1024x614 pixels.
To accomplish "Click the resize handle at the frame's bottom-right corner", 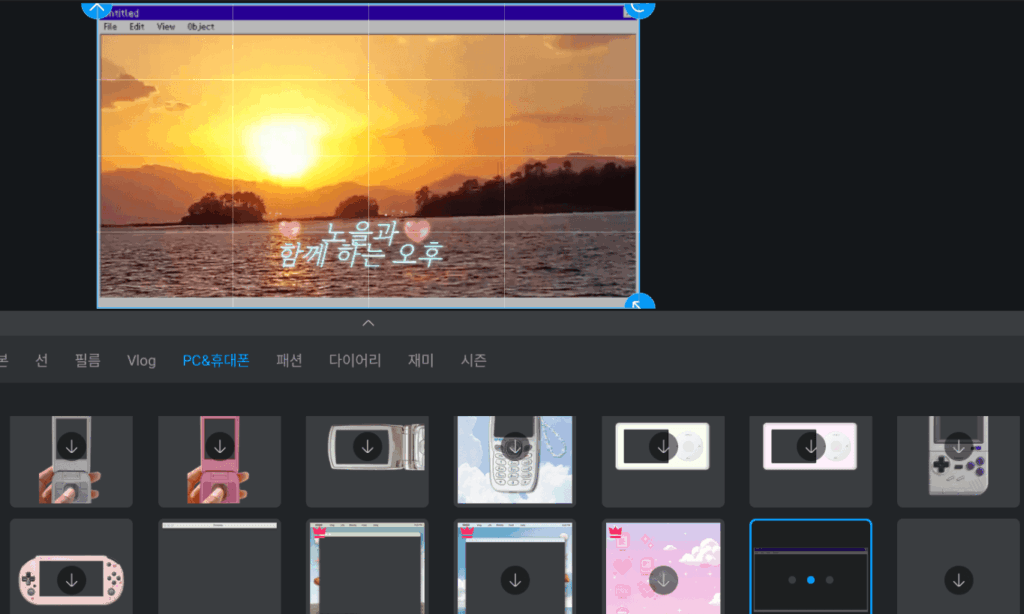I will coord(639,303).
